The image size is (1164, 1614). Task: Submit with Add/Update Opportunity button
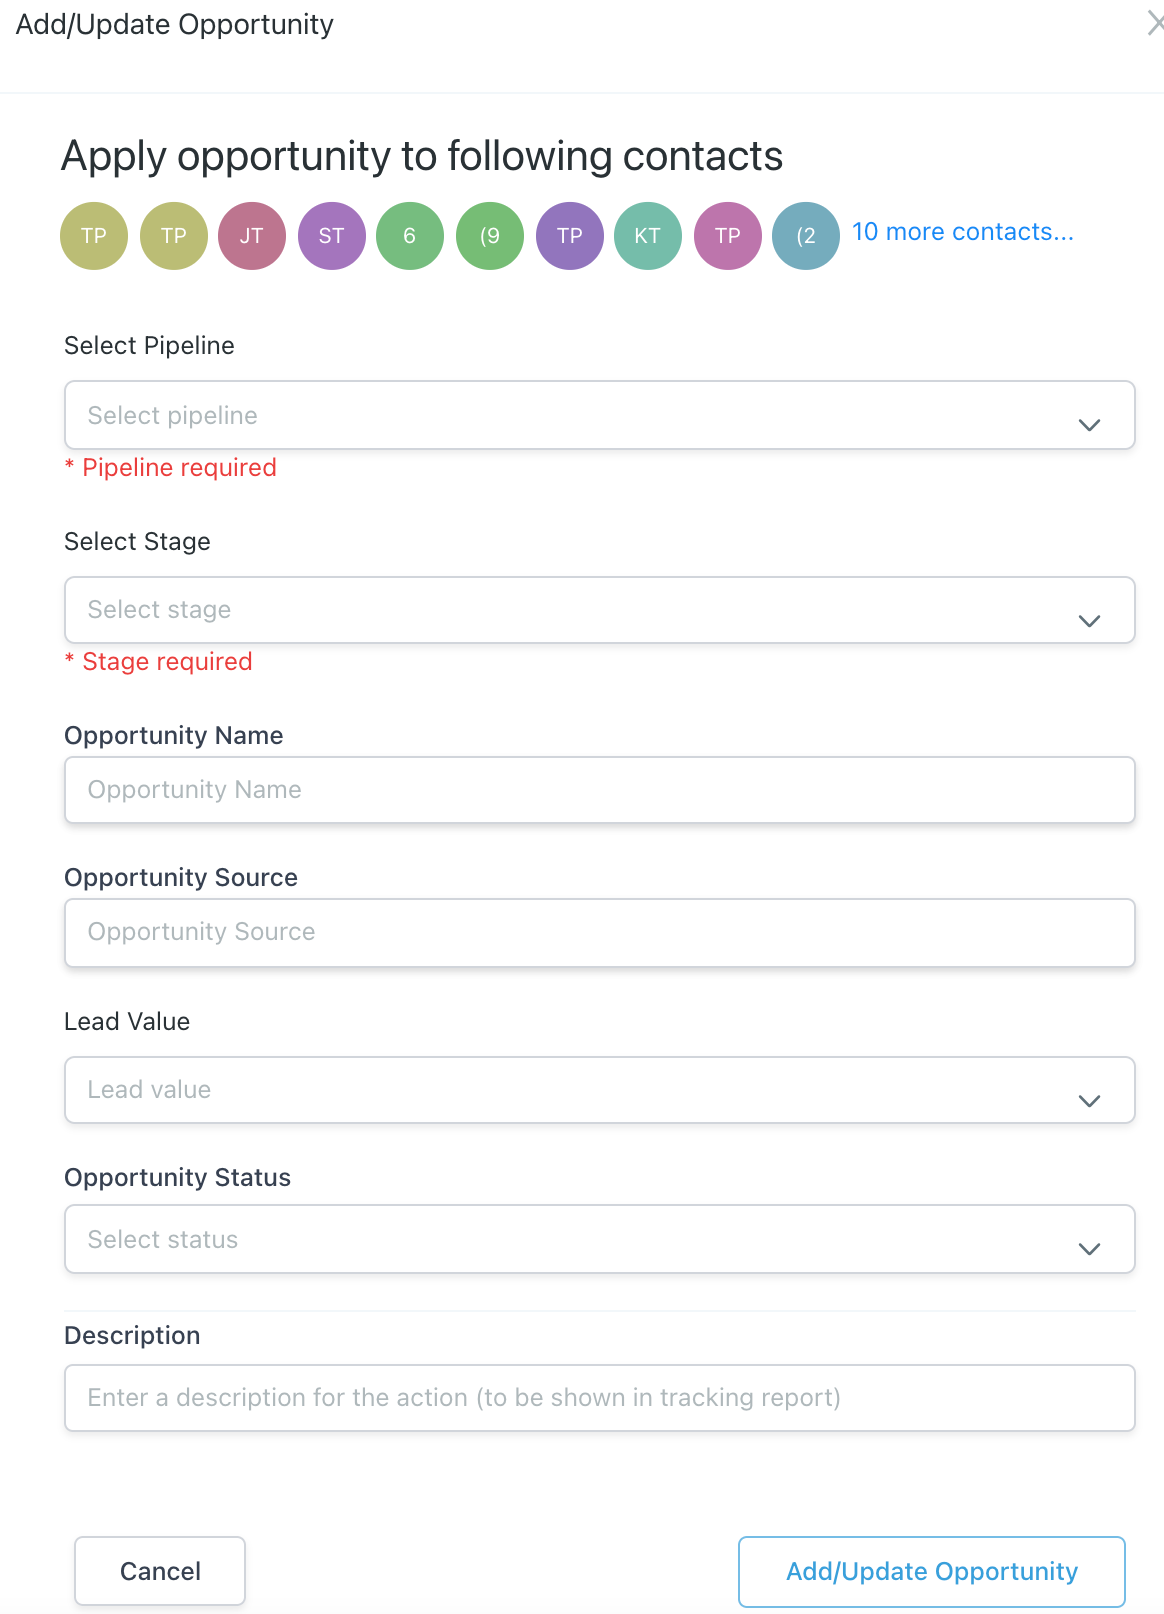(931, 1571)
